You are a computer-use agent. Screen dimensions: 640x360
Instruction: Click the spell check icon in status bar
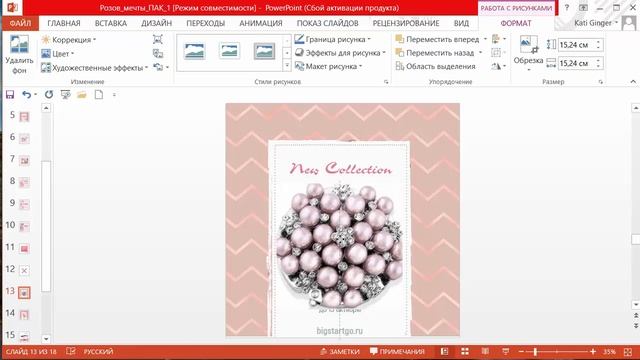pyautogui.click(x=71, y=351)
